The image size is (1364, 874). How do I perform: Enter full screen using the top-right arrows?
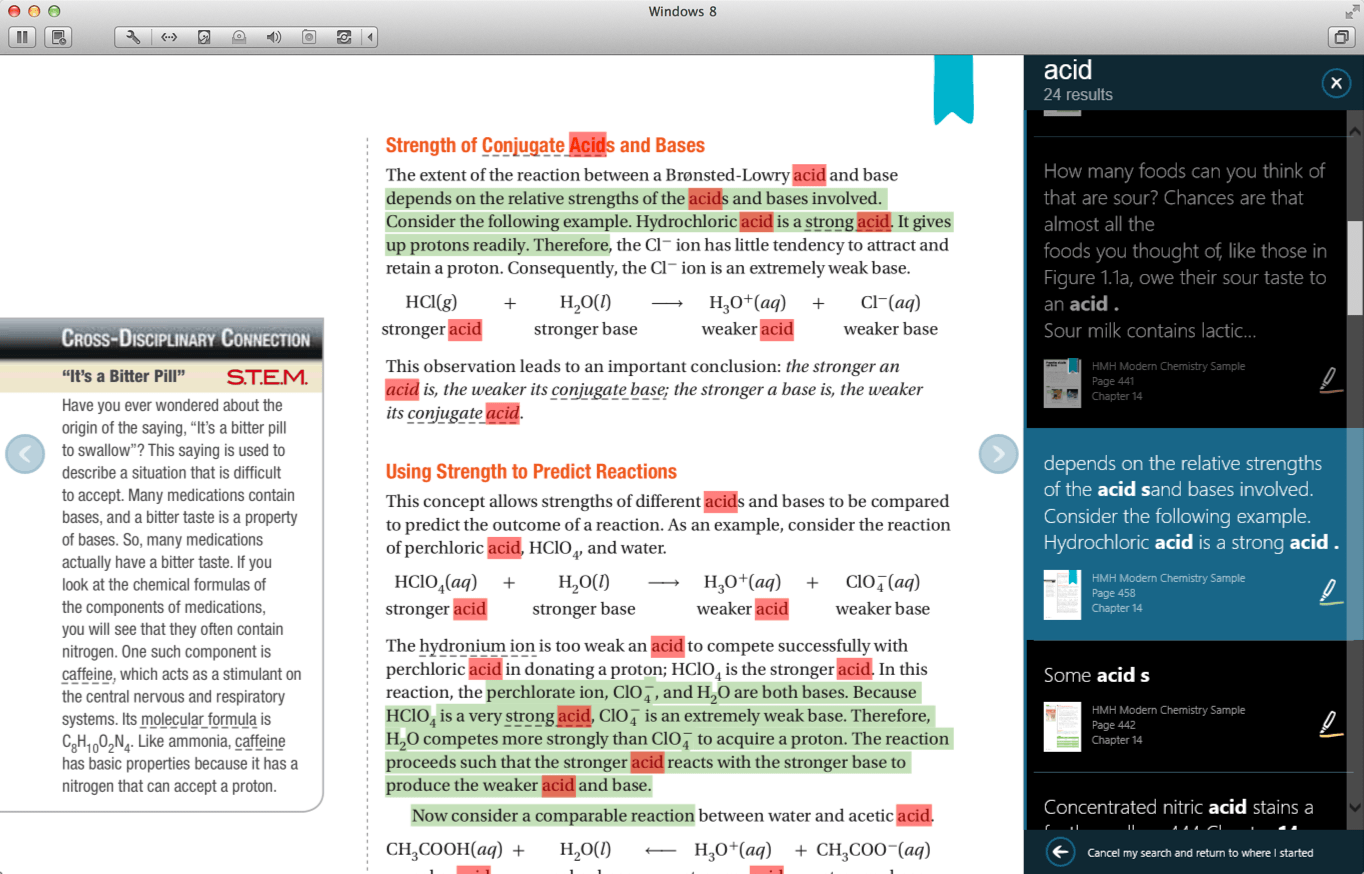pyautogui.click(x=1351, y=11)
